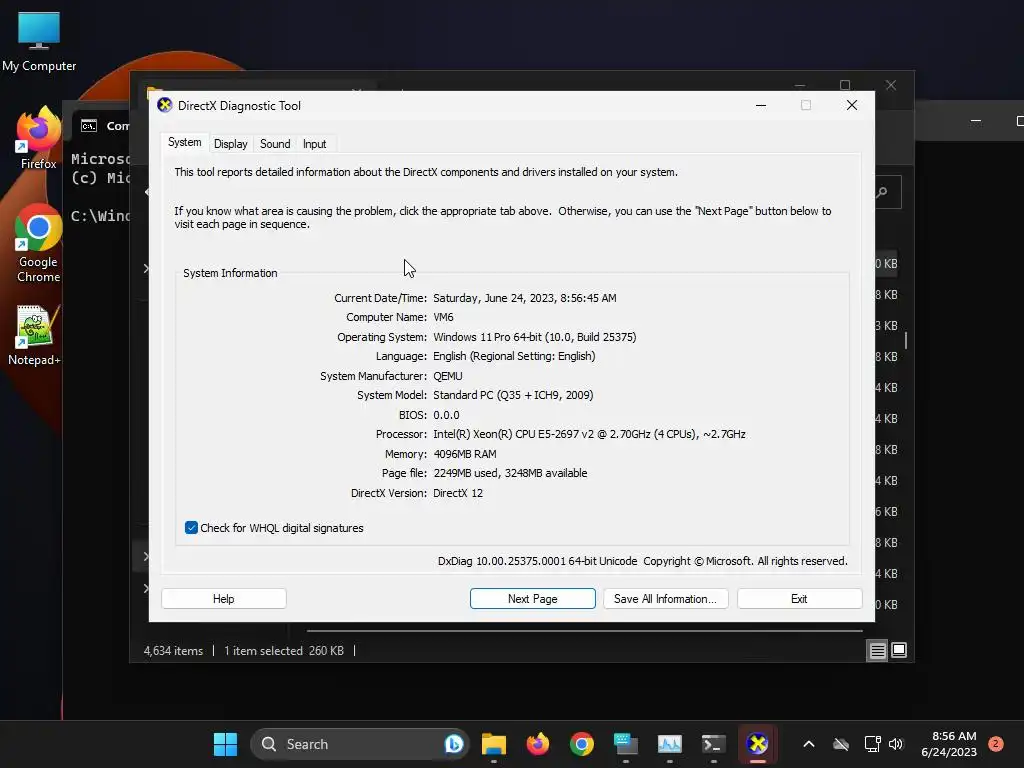This screenshot has width=1024, height=768.
Task: Click the File Explorer search magnifier
Action: point(882,192)
